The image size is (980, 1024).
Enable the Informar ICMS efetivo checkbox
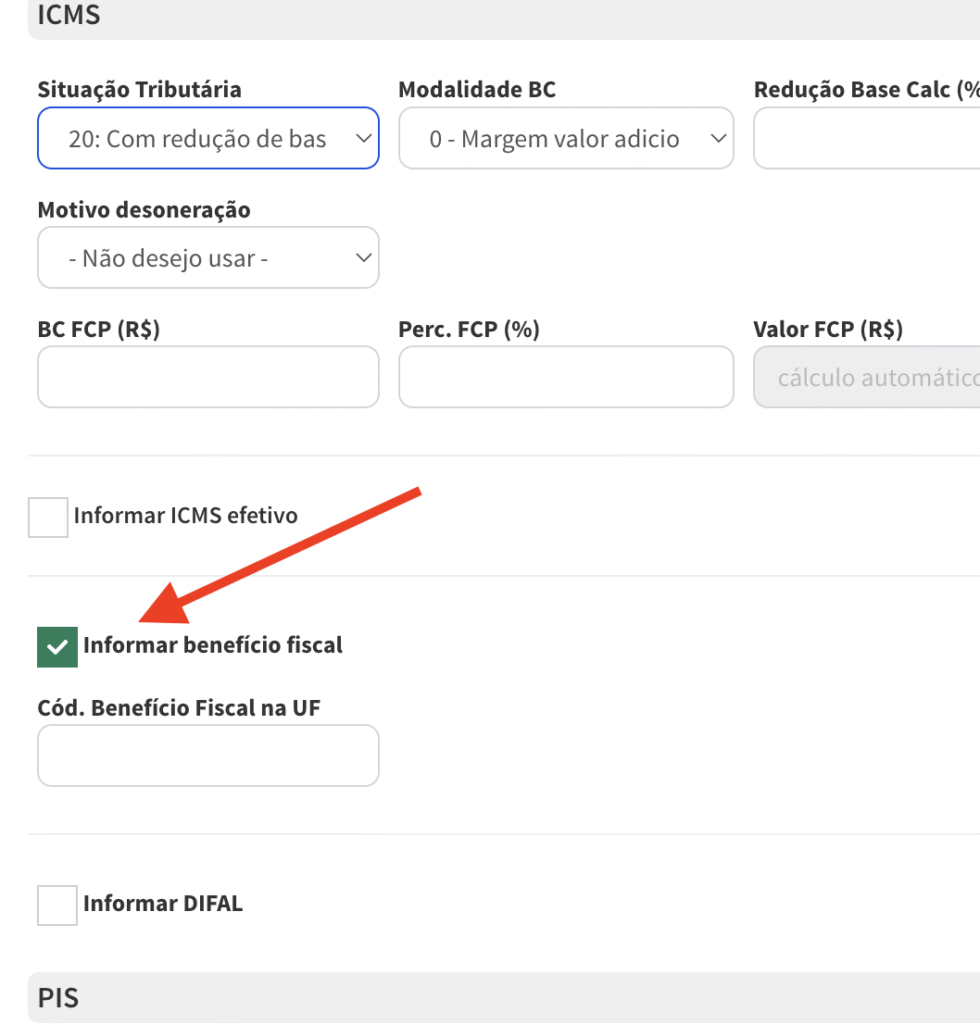click(x=48, y=517)
